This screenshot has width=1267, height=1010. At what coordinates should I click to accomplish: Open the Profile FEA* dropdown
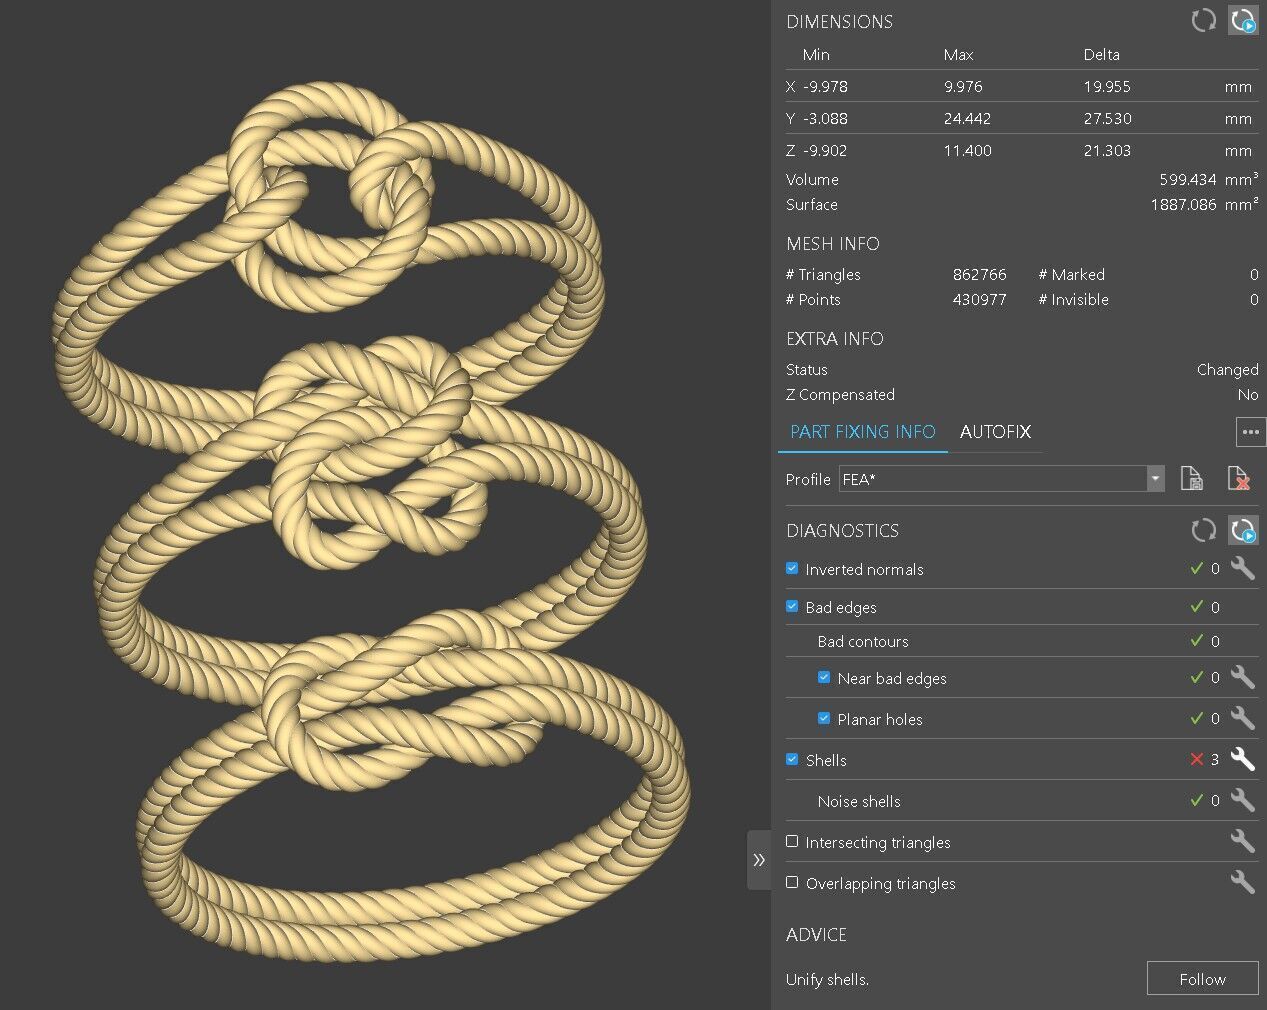(1002, 479)
